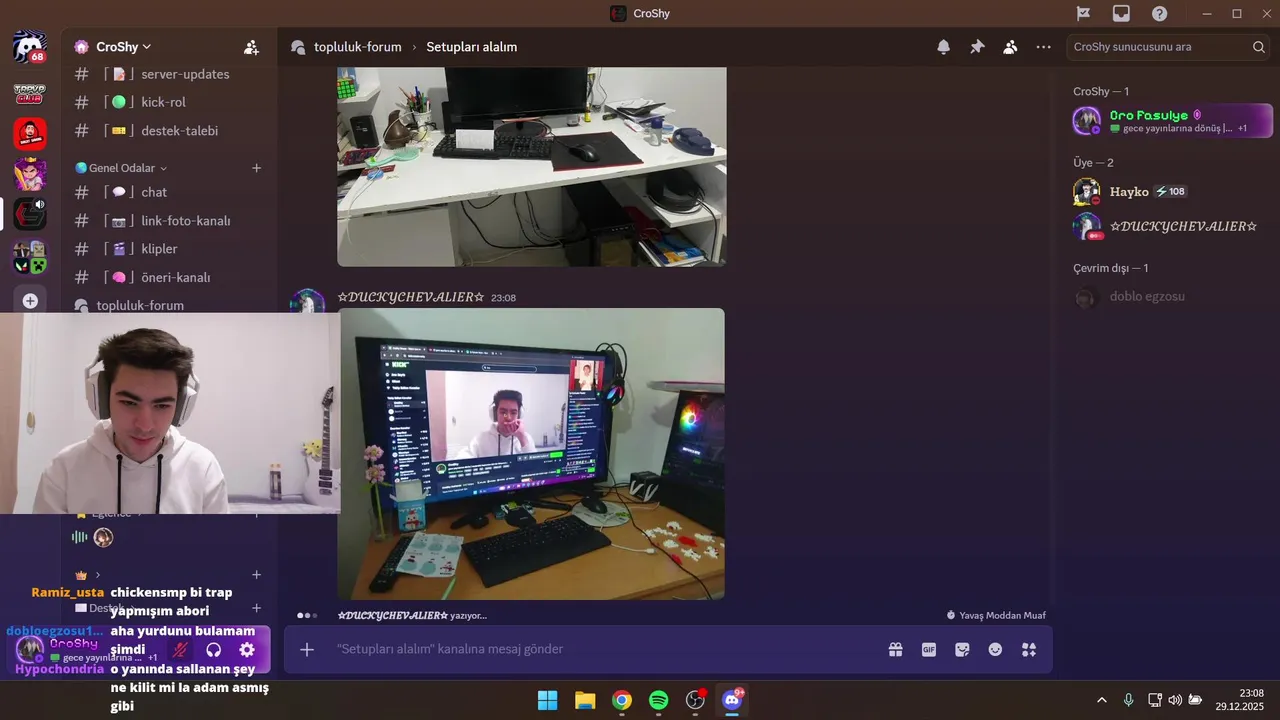Open the red bearded-man server icon
This screenshot has width=1280, height=720.
[x=29, y=133]
